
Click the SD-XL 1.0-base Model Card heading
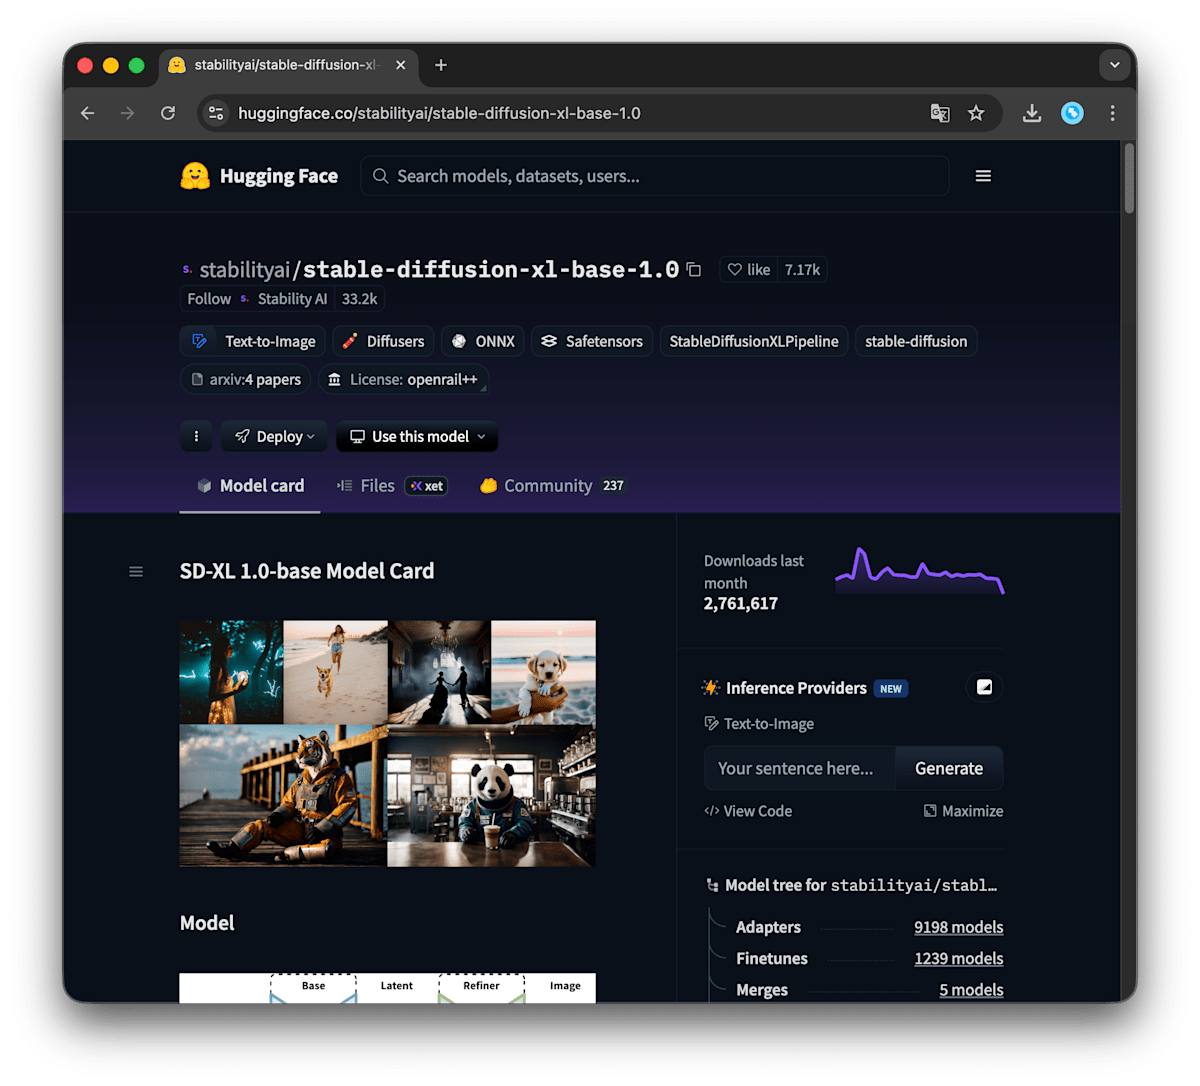click(x=307, y=571)
